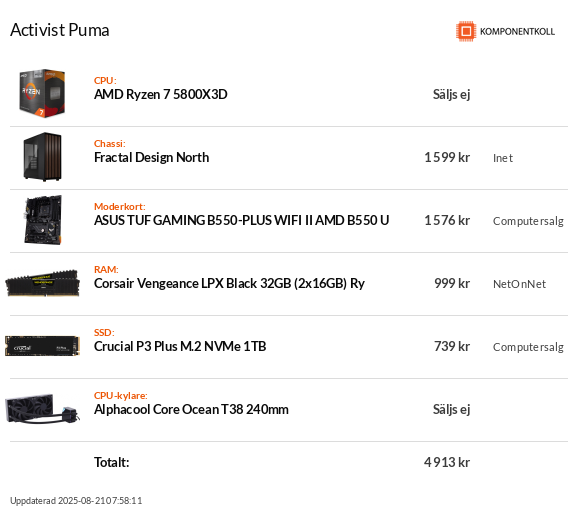
Task: Open Crucial P3 Plus M.2 NVMe link
Action: tap(180, 347)
